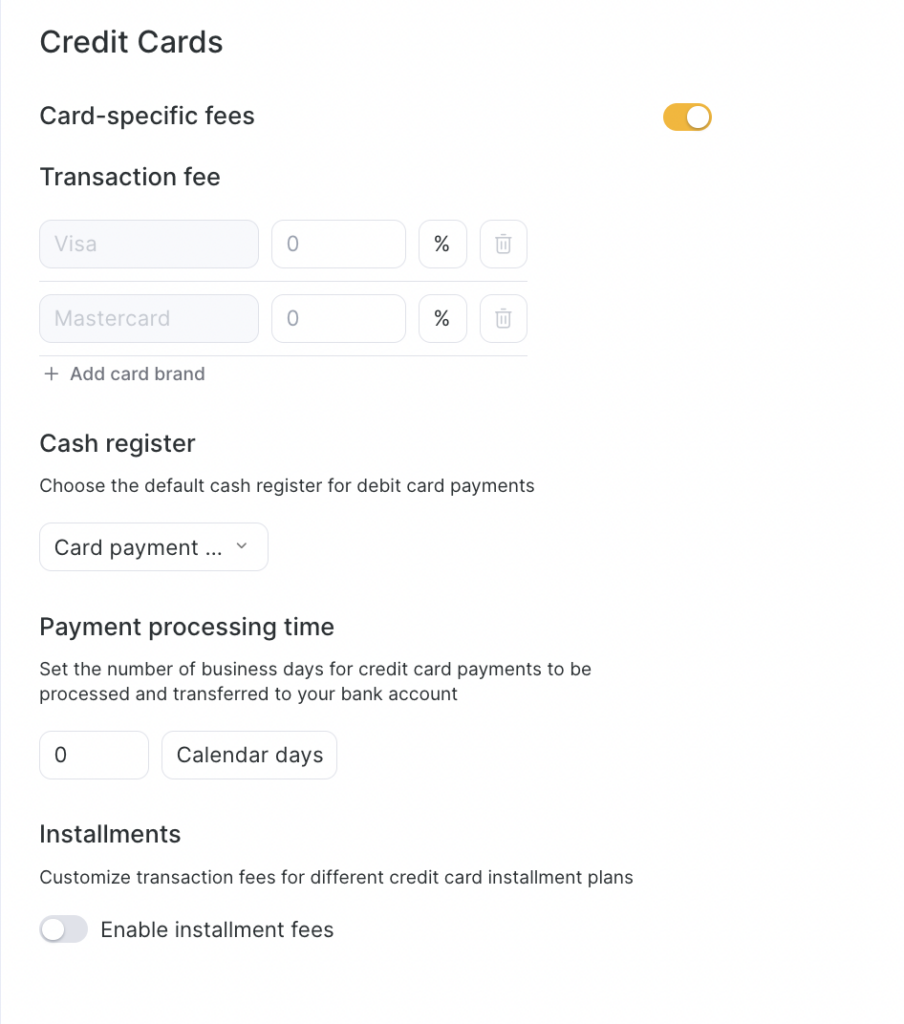The width and height of the screenshot is (904, 1024).
Task: Click the Add card brand link
Action: (x=137, y=374)
